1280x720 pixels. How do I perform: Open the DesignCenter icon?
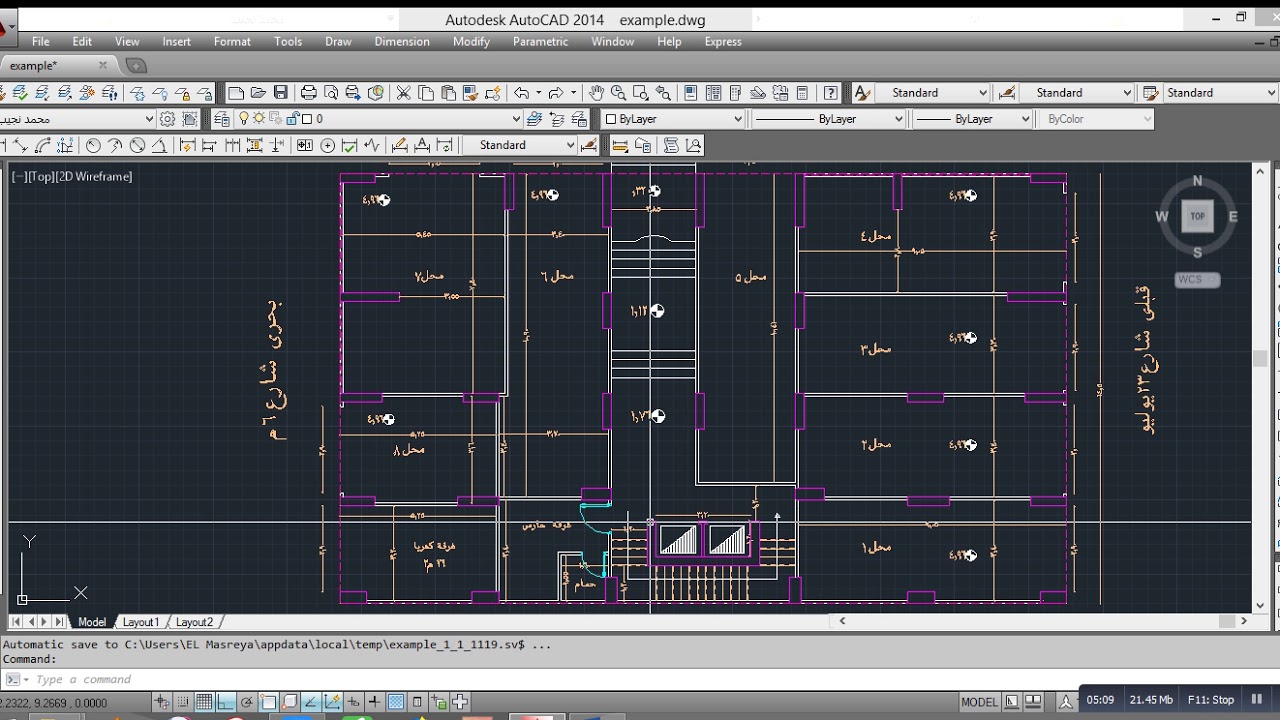point(713,93)
